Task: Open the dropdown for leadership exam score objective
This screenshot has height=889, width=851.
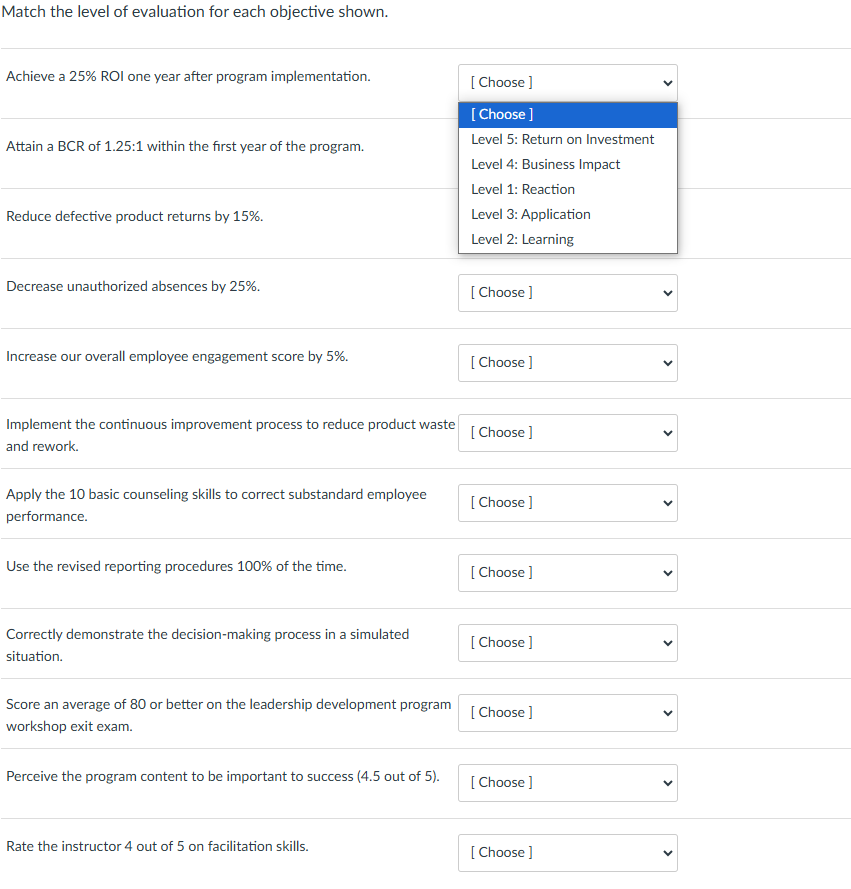Action: pyautogui.click(x=567, y=712)
